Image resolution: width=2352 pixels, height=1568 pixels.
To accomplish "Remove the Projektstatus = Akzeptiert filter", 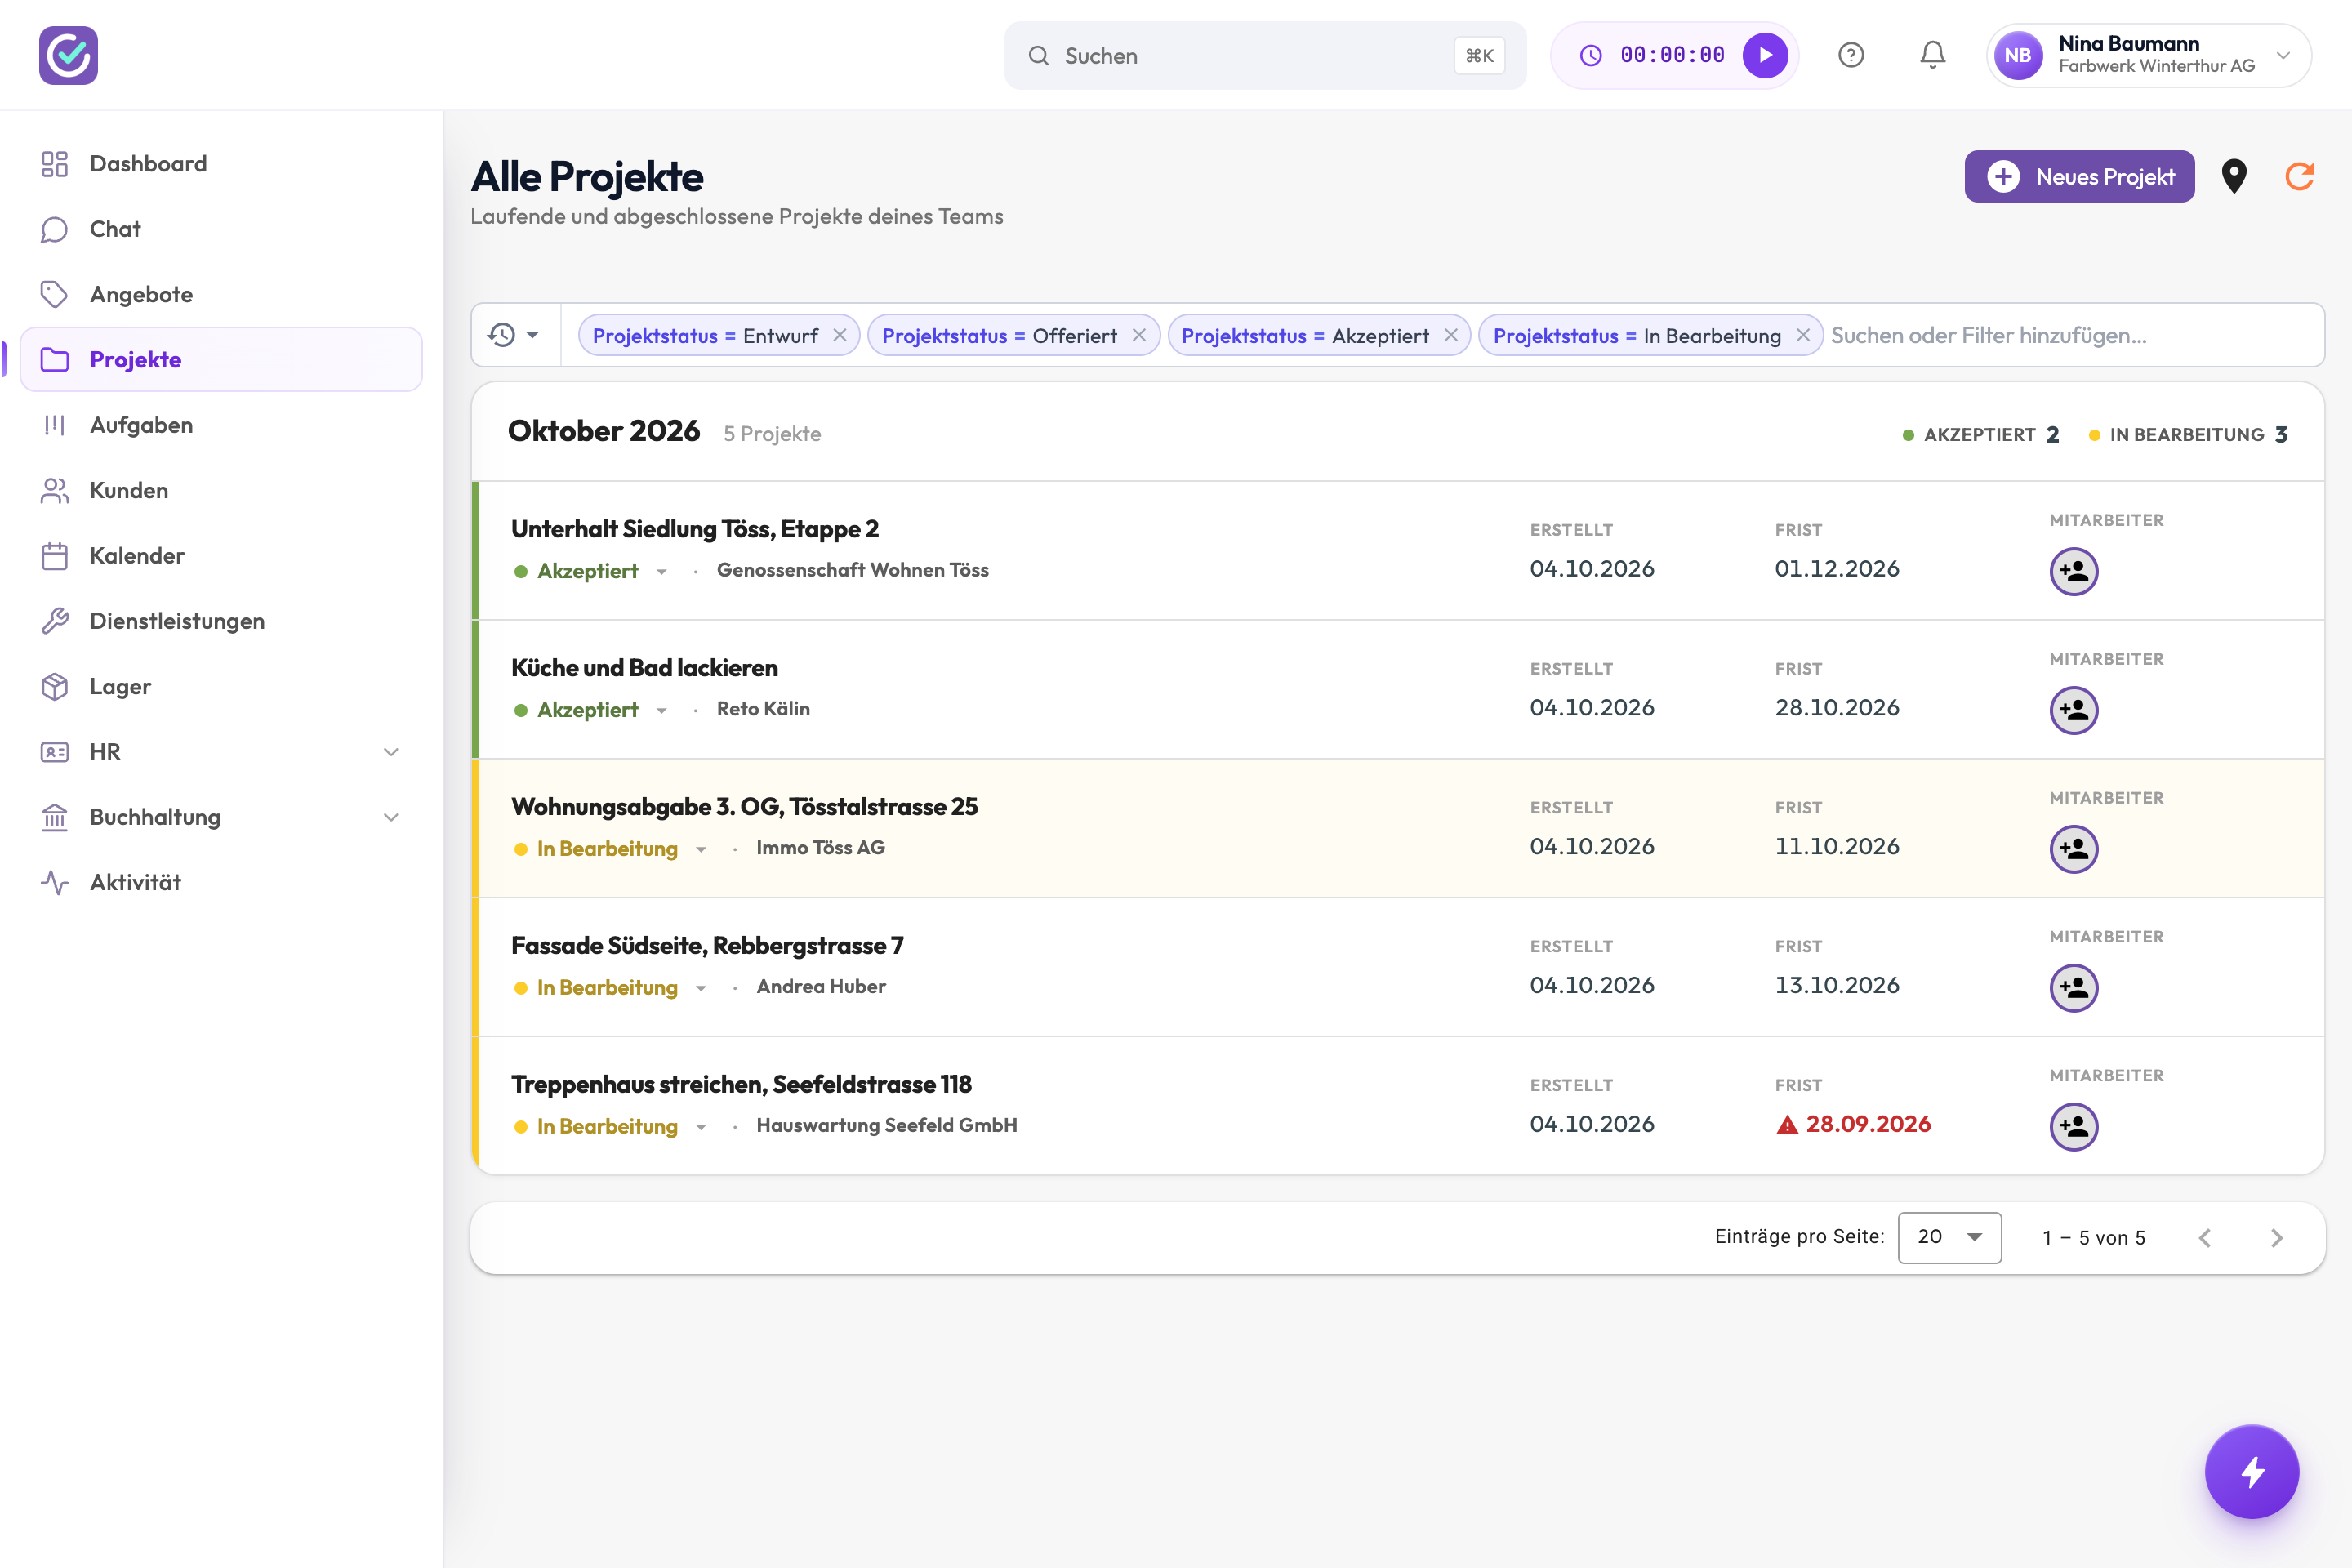I will (x=1451, y=335).
